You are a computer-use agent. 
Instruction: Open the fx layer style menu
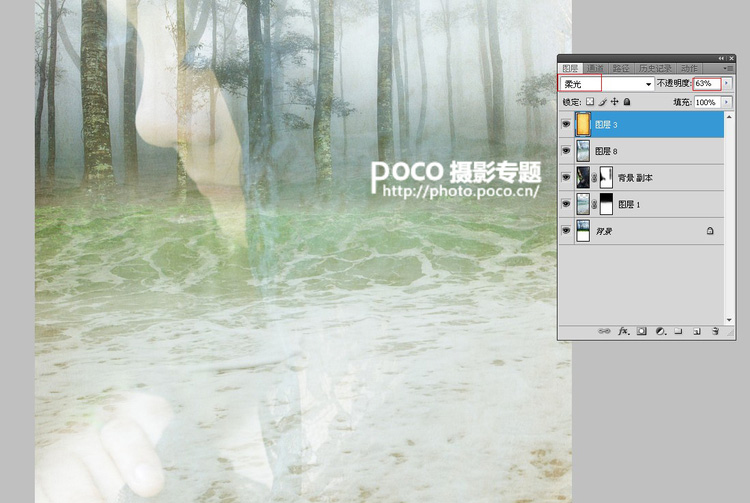click(x=623, y=331)
